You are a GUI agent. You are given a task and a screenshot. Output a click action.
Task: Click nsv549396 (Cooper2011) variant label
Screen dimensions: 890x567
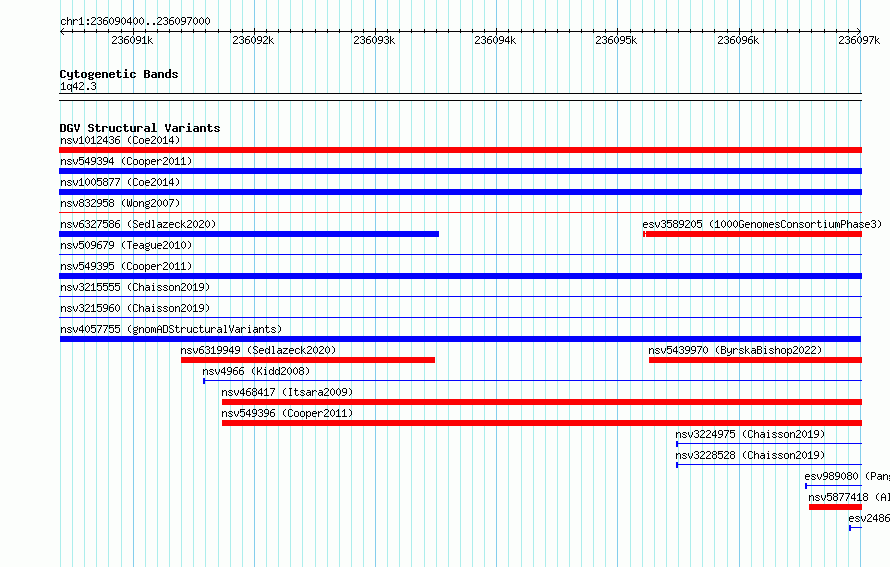pyautogui.click(x=287, y=413)
